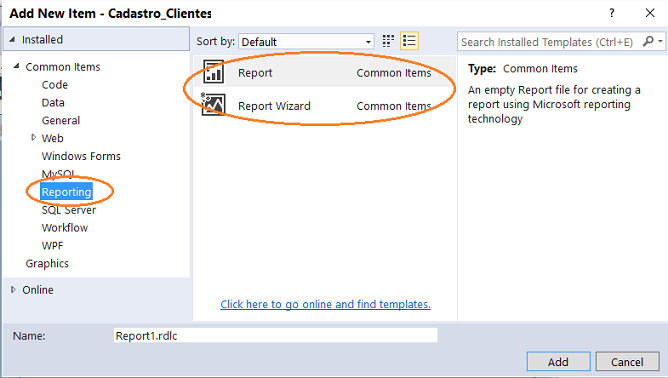
Task: Expand the Web tree node
Action: click(34, 137)
